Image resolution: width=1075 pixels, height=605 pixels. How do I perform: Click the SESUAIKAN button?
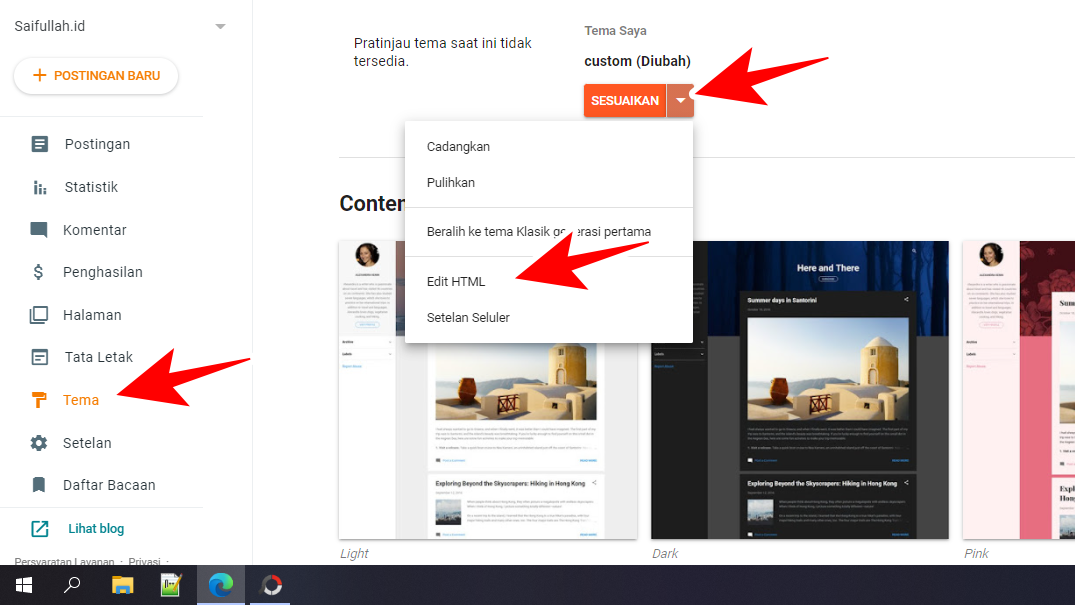click(625, 100)
